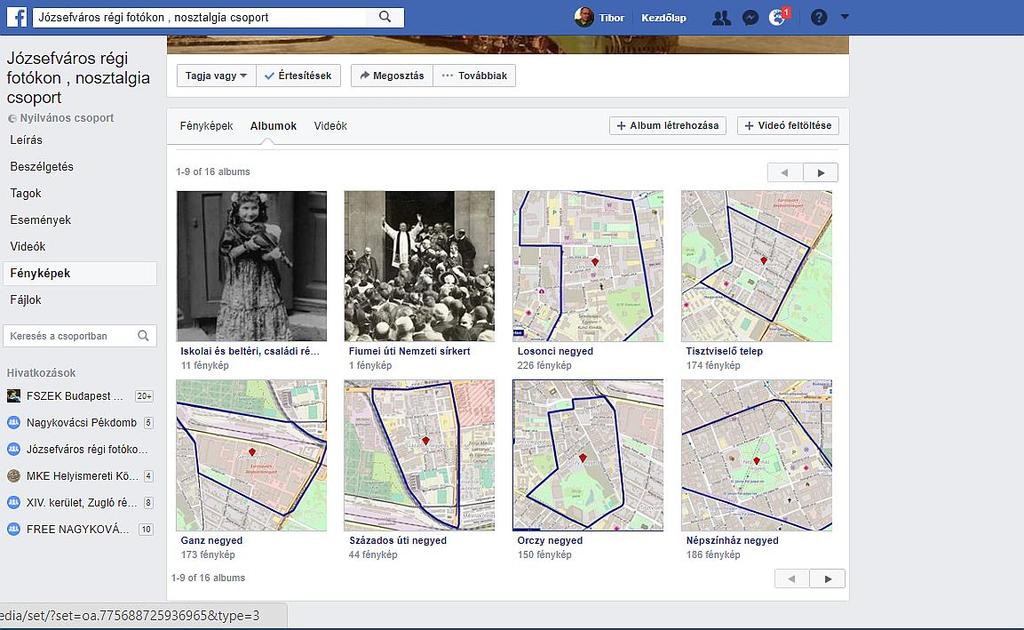Open Losonci negyed map thumbnail
Screen dimensions: 1024x630
click(588, 266)
